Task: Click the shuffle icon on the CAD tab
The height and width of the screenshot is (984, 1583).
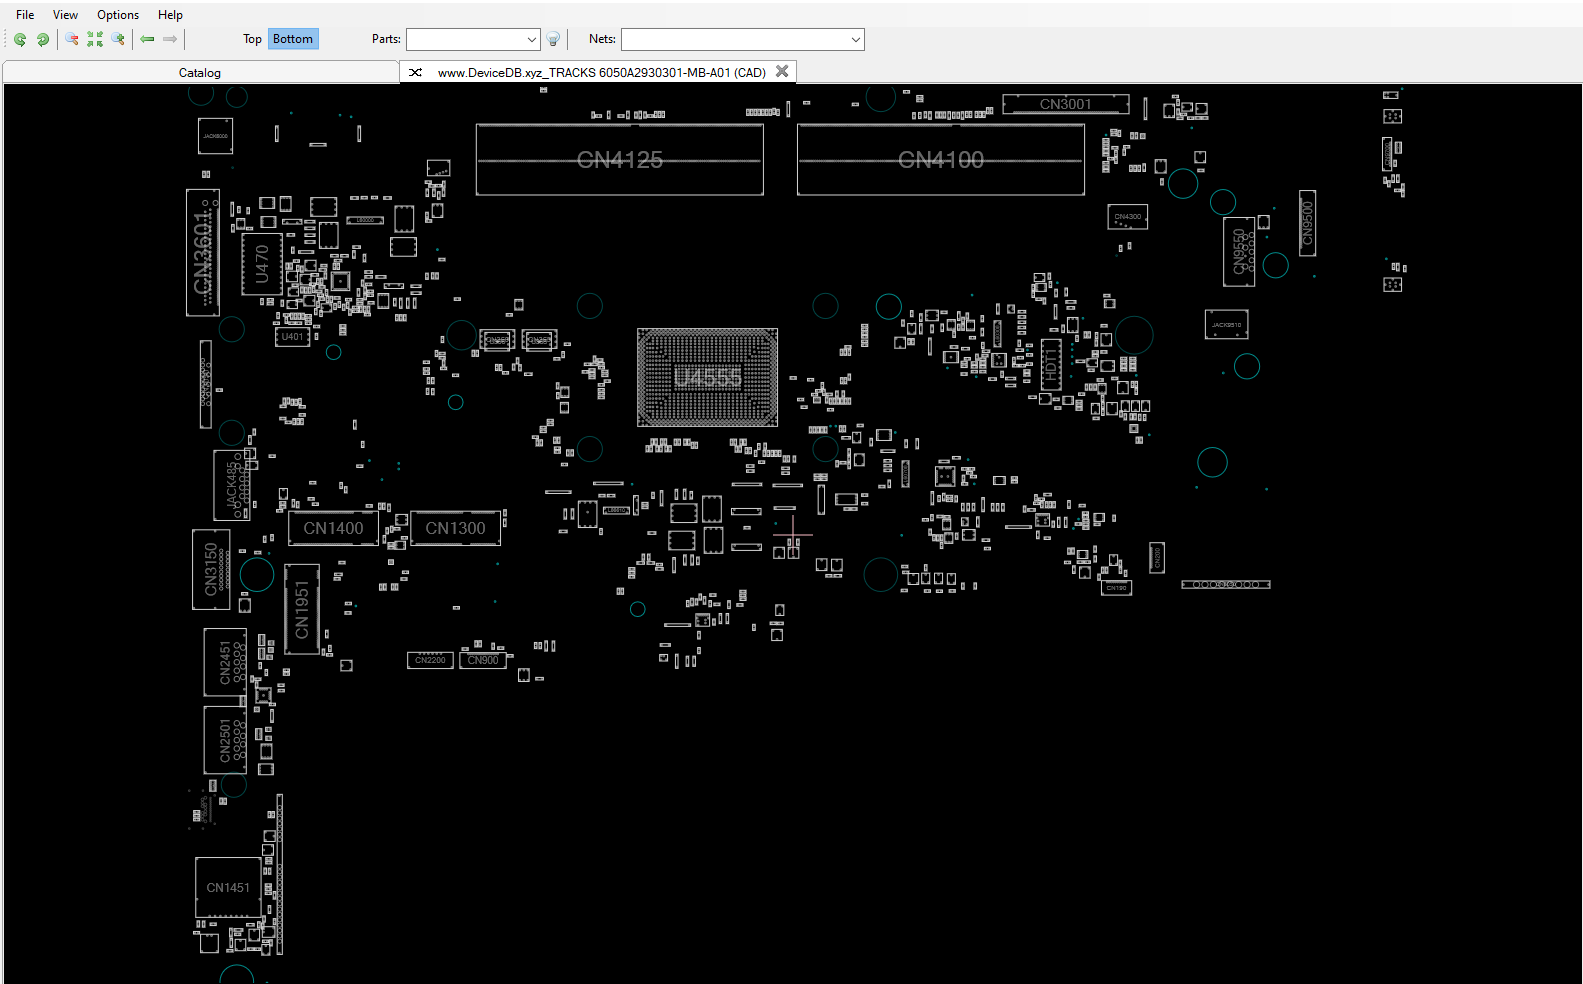Action: tap(415, 72)
